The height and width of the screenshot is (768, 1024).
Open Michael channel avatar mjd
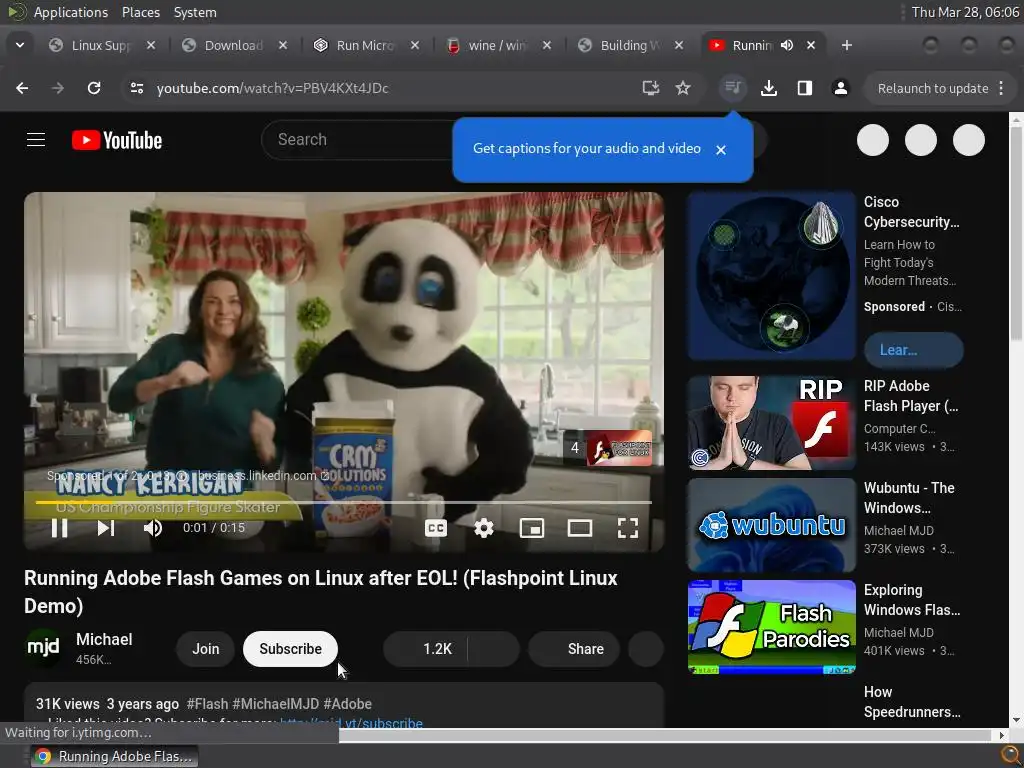click(43, 648)
